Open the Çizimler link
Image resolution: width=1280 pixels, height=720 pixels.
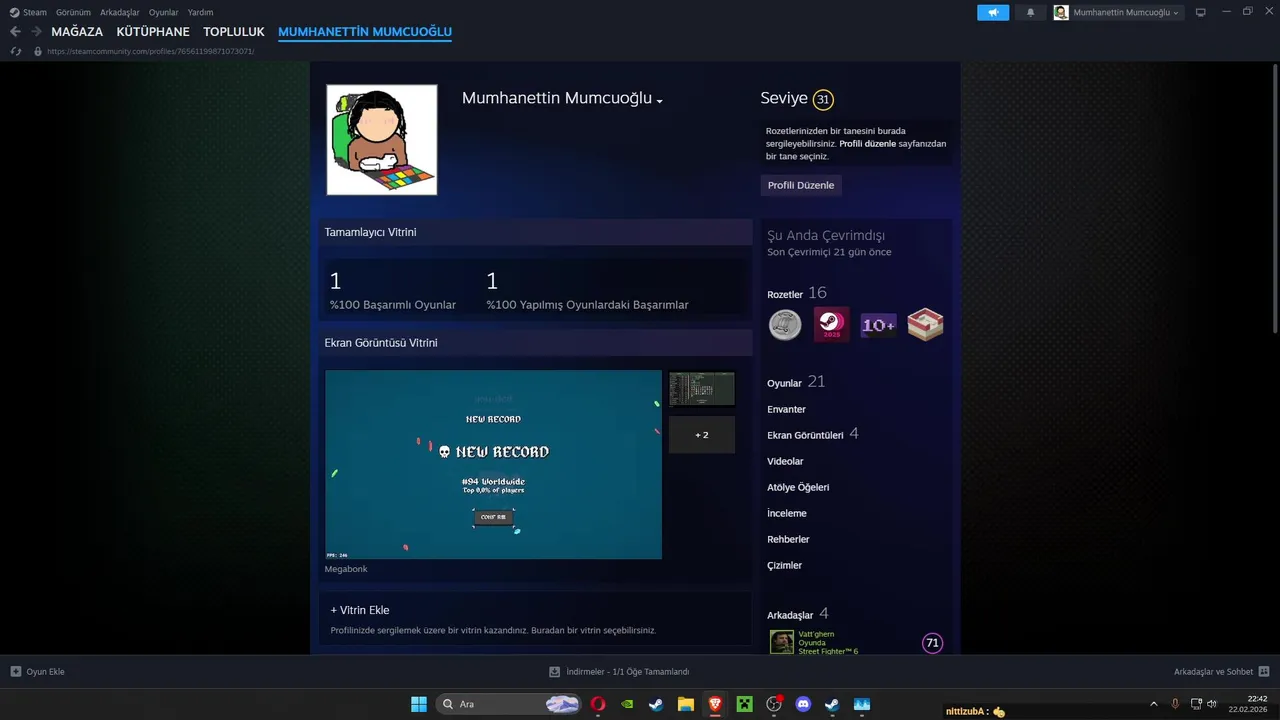pyautogui.click(x=784, y=565)
